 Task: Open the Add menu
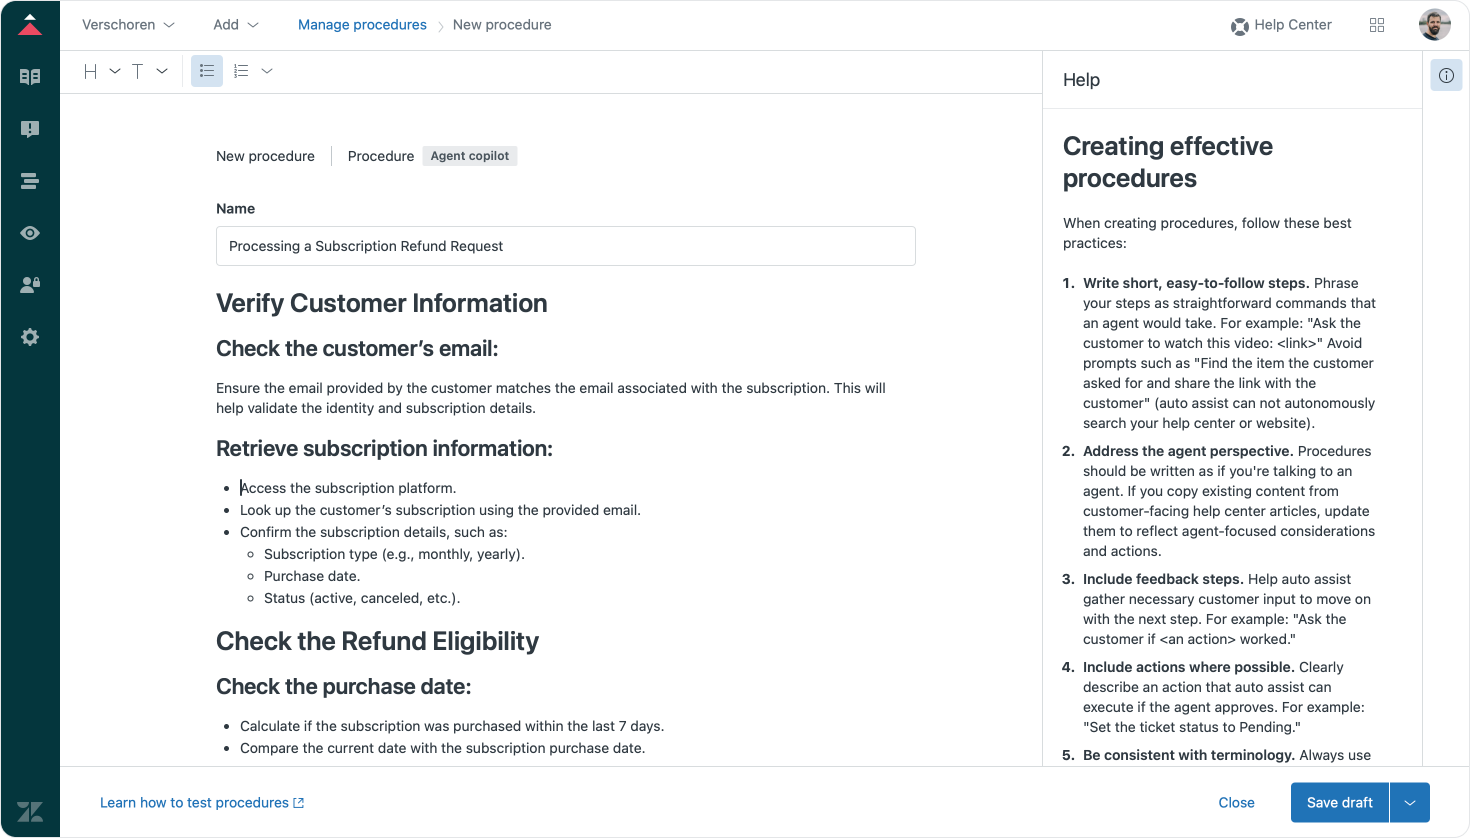click(x=236, y=25)
